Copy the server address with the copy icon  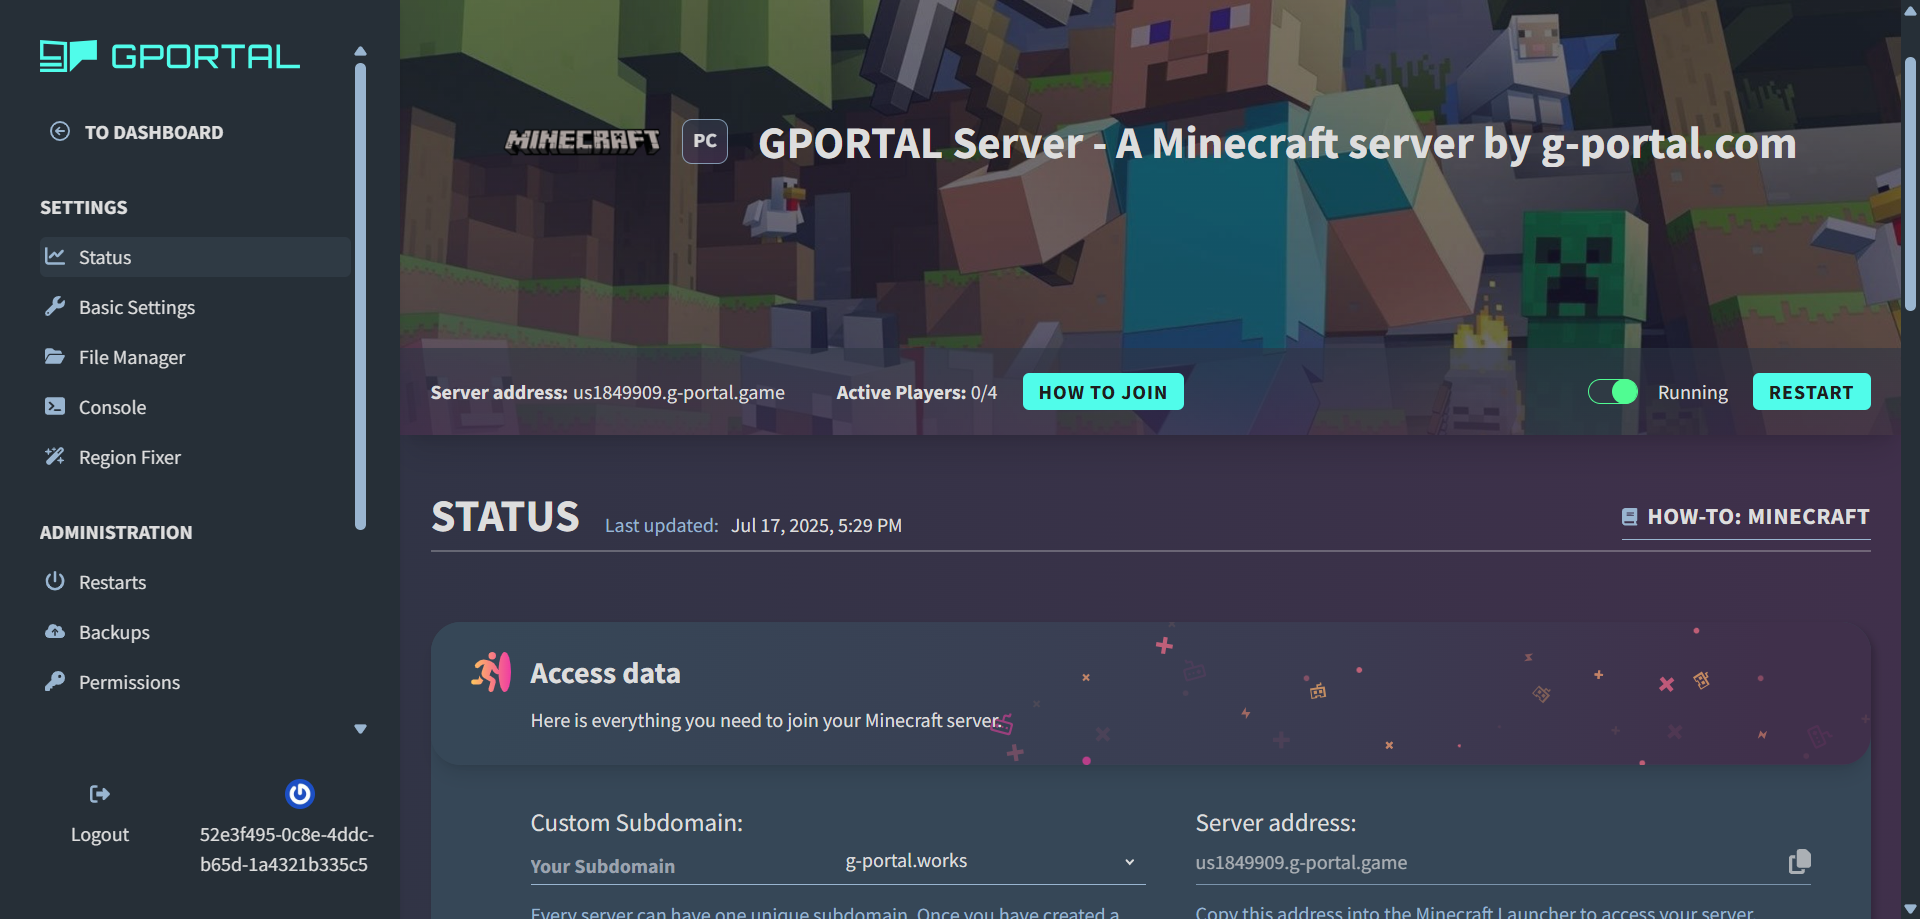coord(1800,861)
